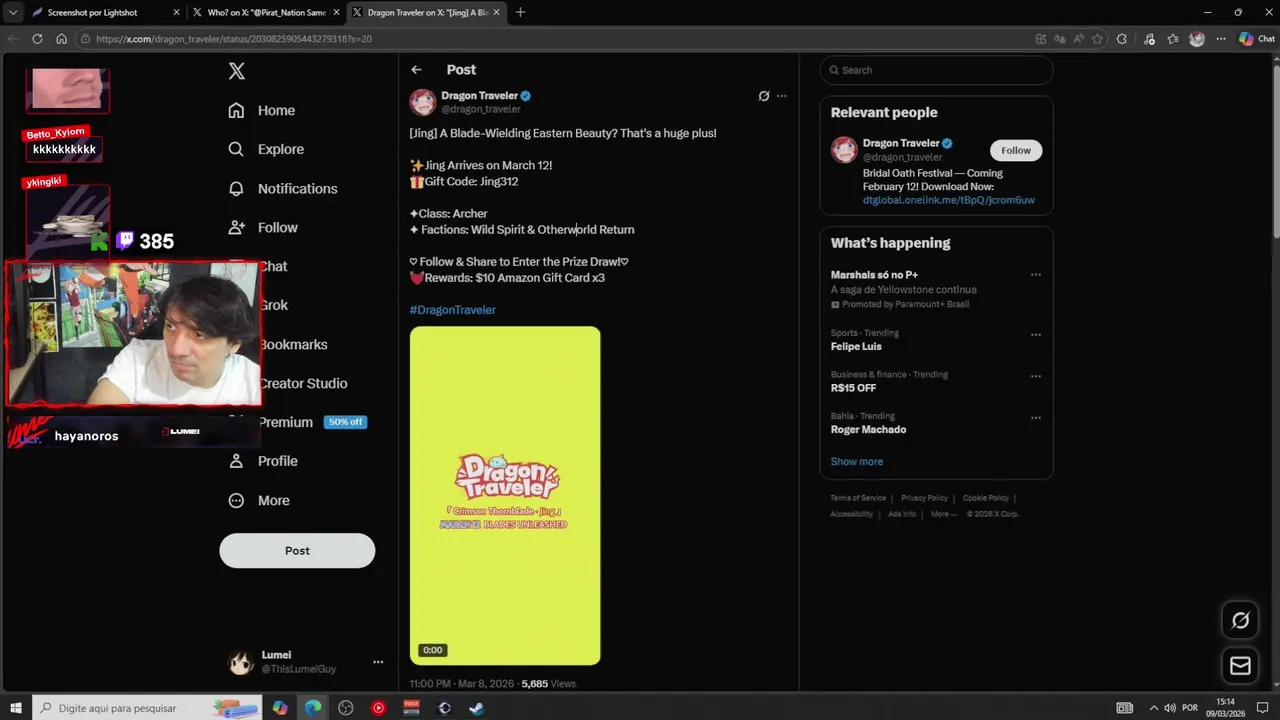Follow Dragon Traveler in Relevant people

(1016, 150)
